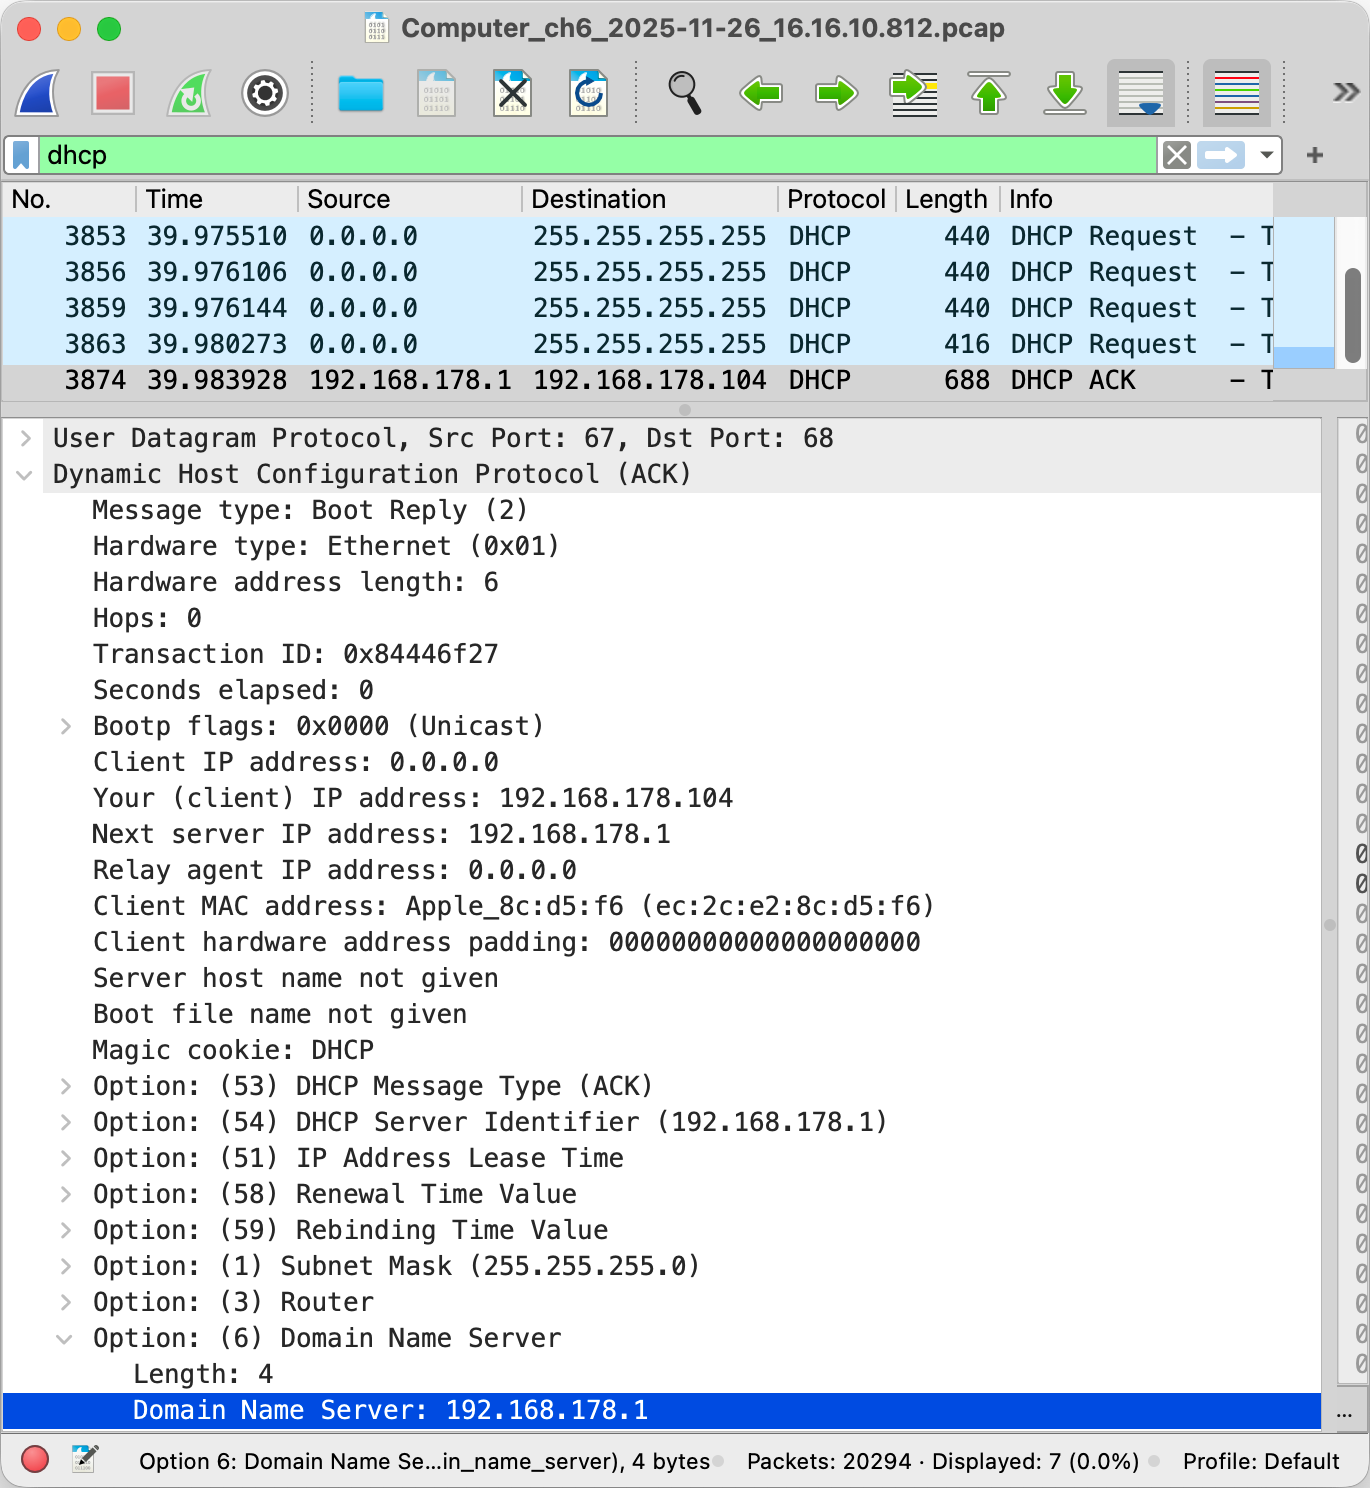
Task: Toggle packet colorization rules
Action: coord(1236,94)
